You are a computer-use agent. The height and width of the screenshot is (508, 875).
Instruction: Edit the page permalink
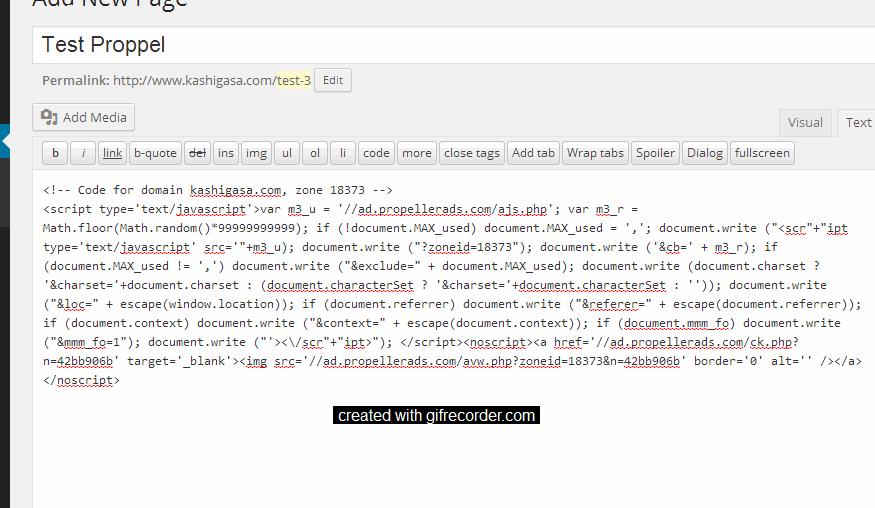click(x=333, y=80)
